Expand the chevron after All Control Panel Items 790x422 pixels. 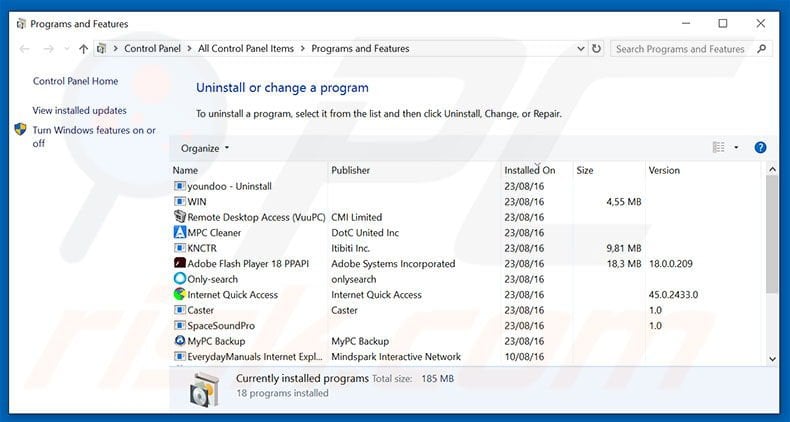click(303, 49)
